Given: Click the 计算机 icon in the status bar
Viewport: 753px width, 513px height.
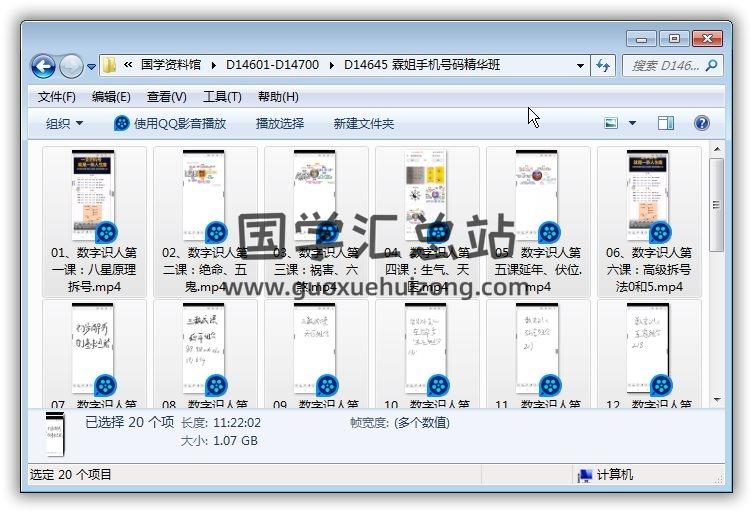Looking at the screenshot, I should tap(584, 475).
